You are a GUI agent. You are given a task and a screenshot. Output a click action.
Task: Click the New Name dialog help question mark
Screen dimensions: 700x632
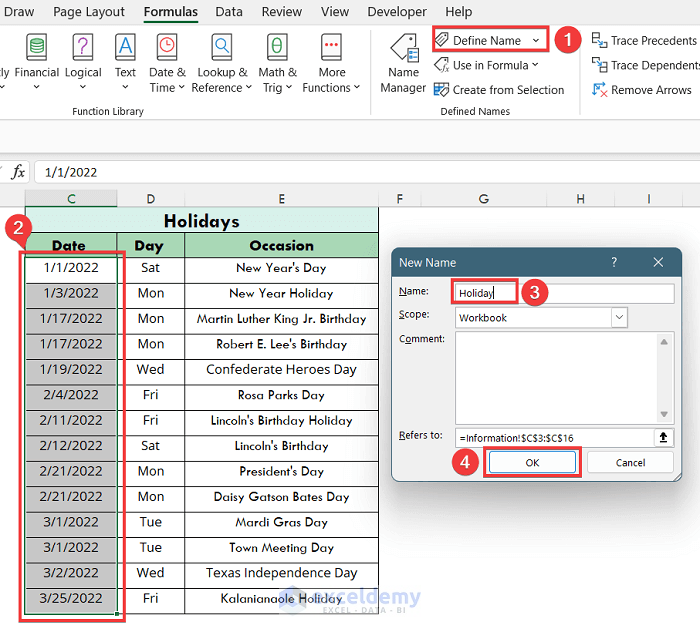[614, 262]
